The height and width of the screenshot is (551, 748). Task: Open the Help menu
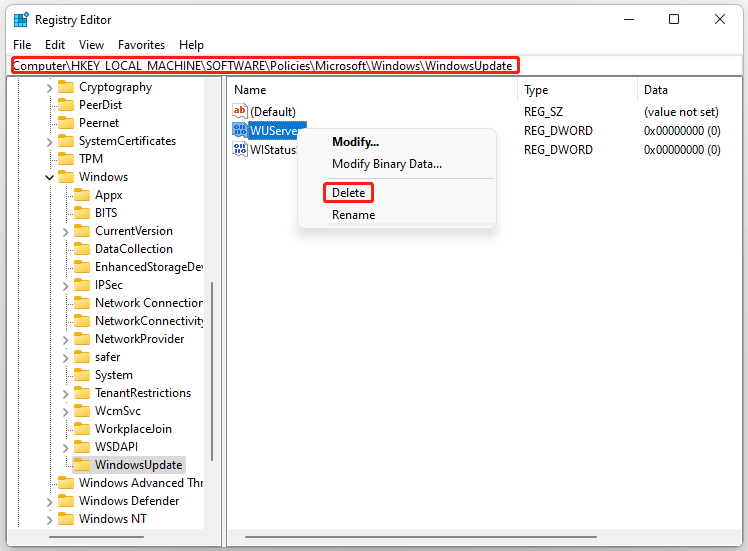point(191,45)
